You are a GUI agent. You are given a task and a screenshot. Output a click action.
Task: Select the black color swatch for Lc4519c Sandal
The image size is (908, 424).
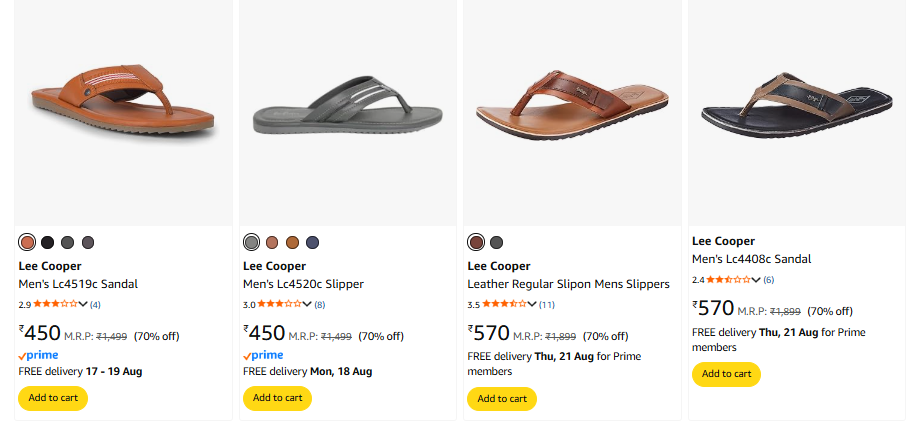pyautogui.click(x=47, y=242)
